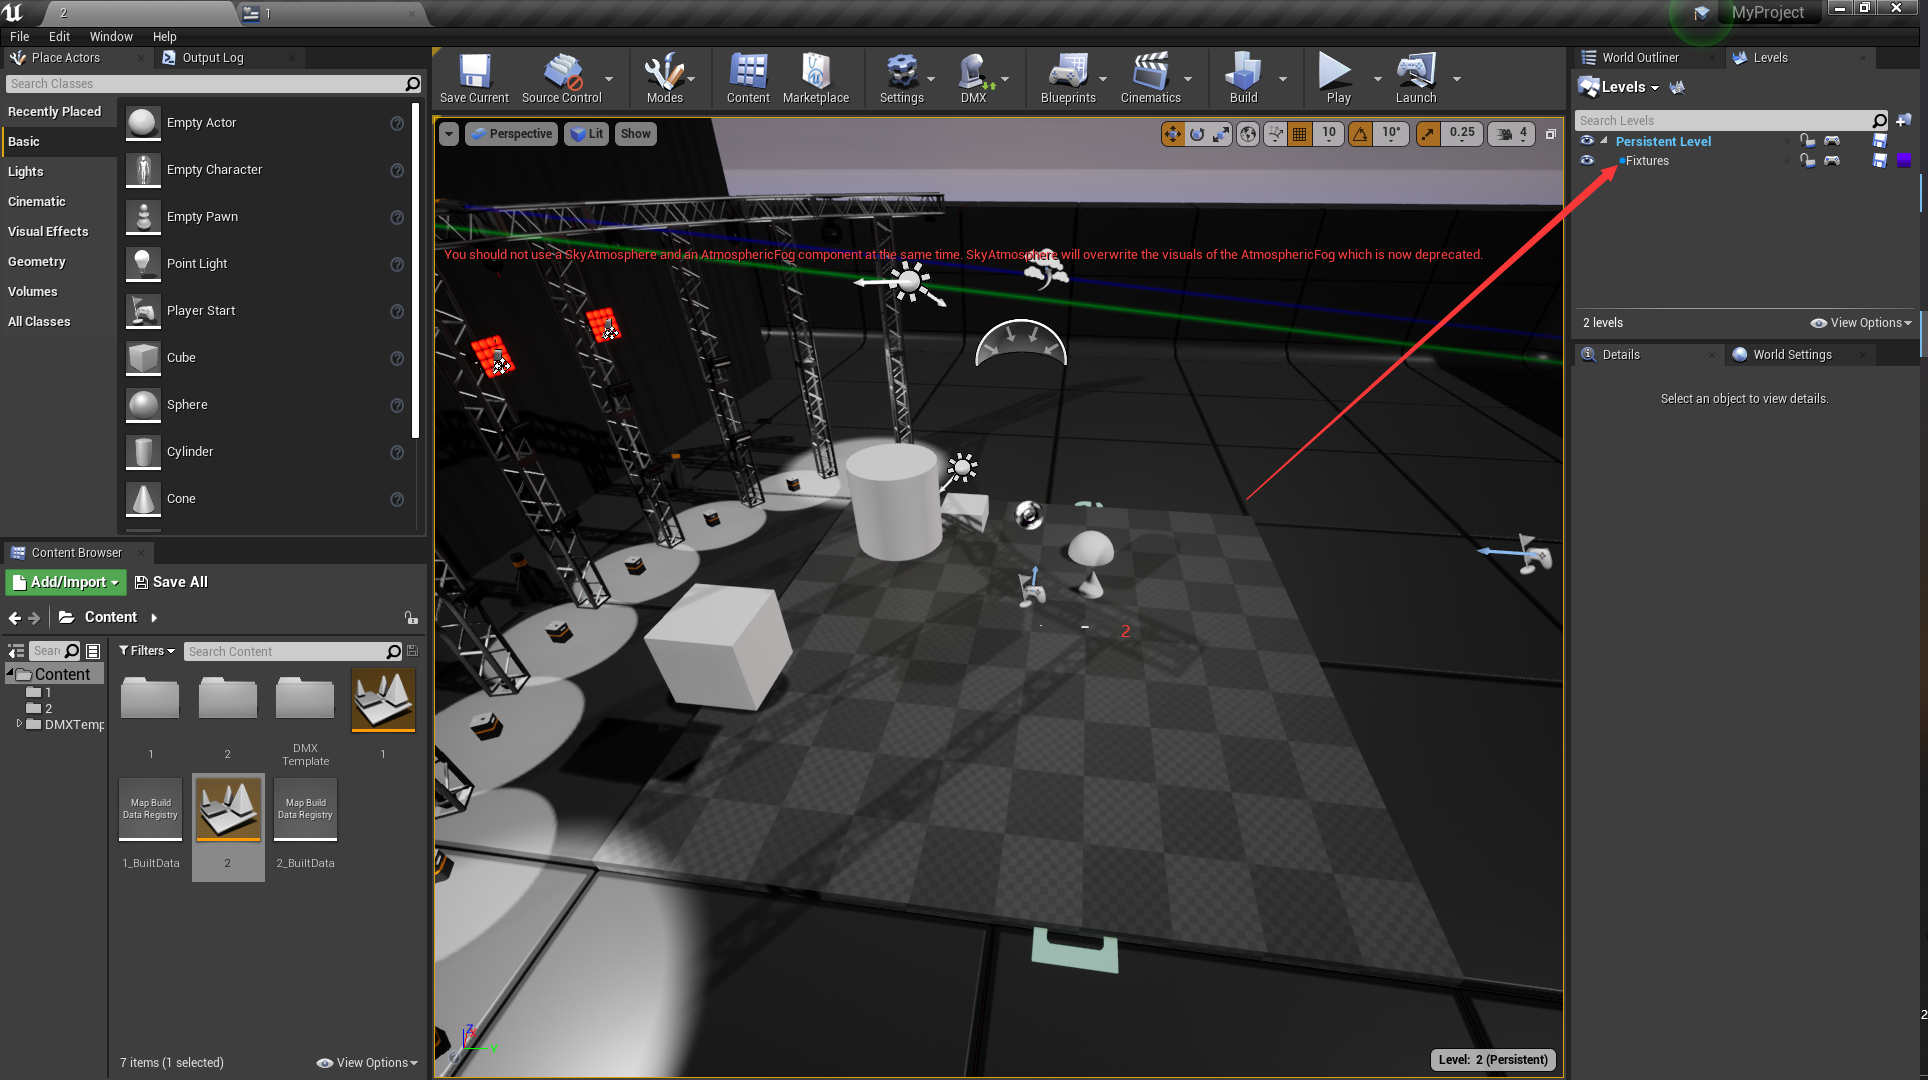
Task: Change the Fixtures level color swatch
Action: [1904, 160]
